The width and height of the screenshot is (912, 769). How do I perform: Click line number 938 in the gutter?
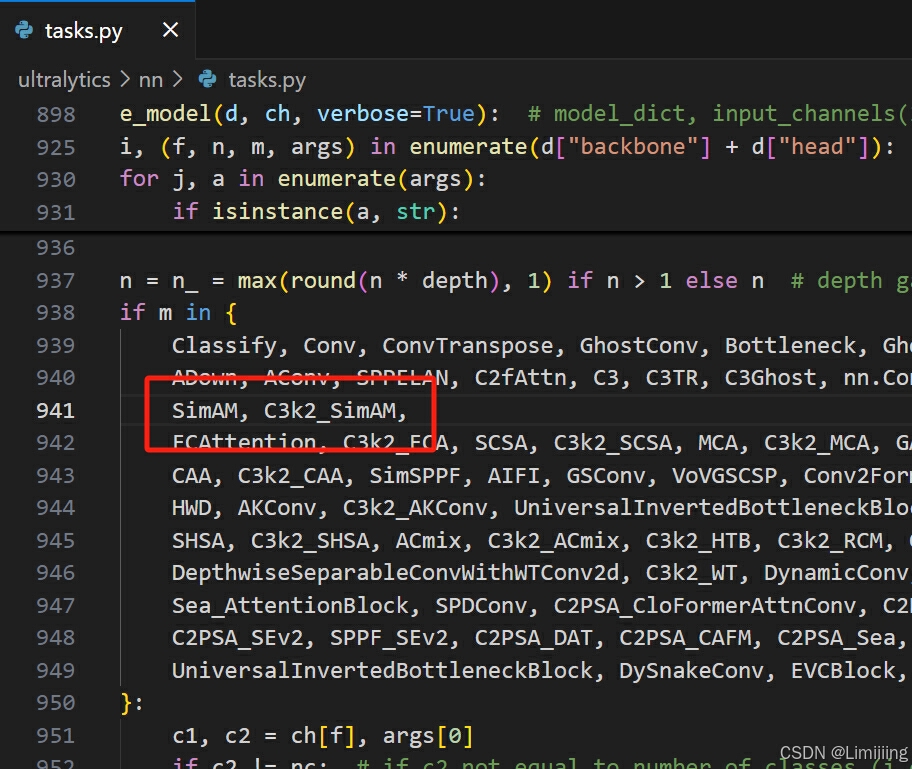pyautogui.click(x=56, y=313)
